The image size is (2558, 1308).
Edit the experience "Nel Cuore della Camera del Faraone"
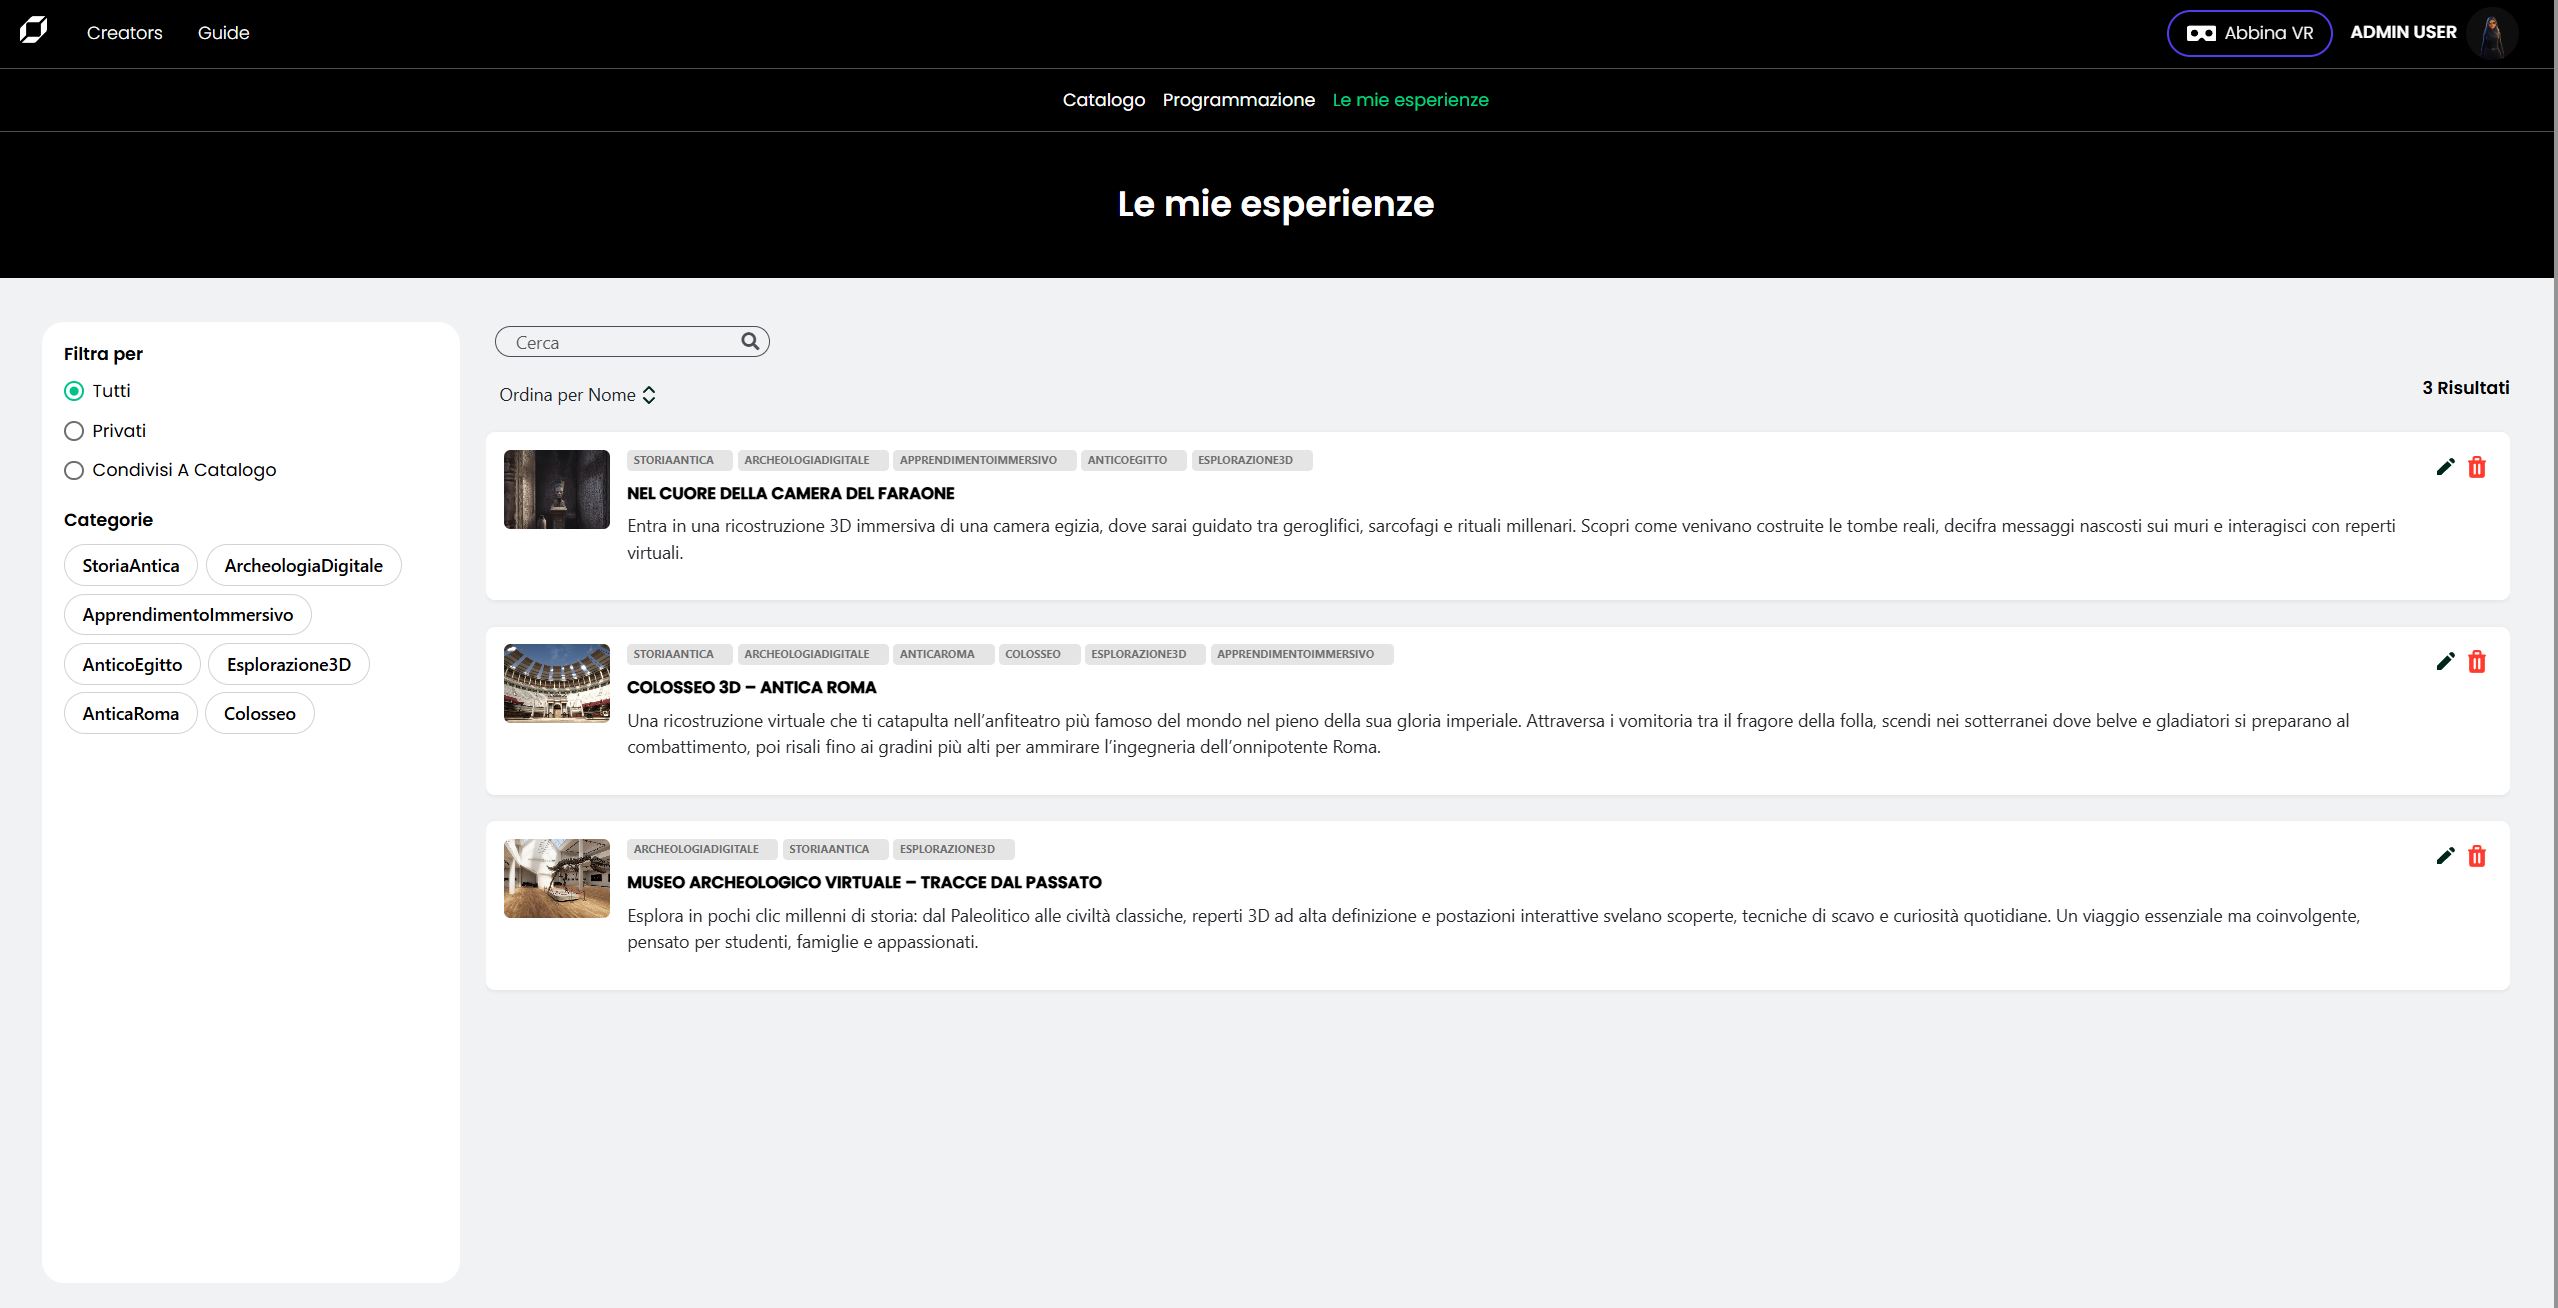[x=2444, y=466]
